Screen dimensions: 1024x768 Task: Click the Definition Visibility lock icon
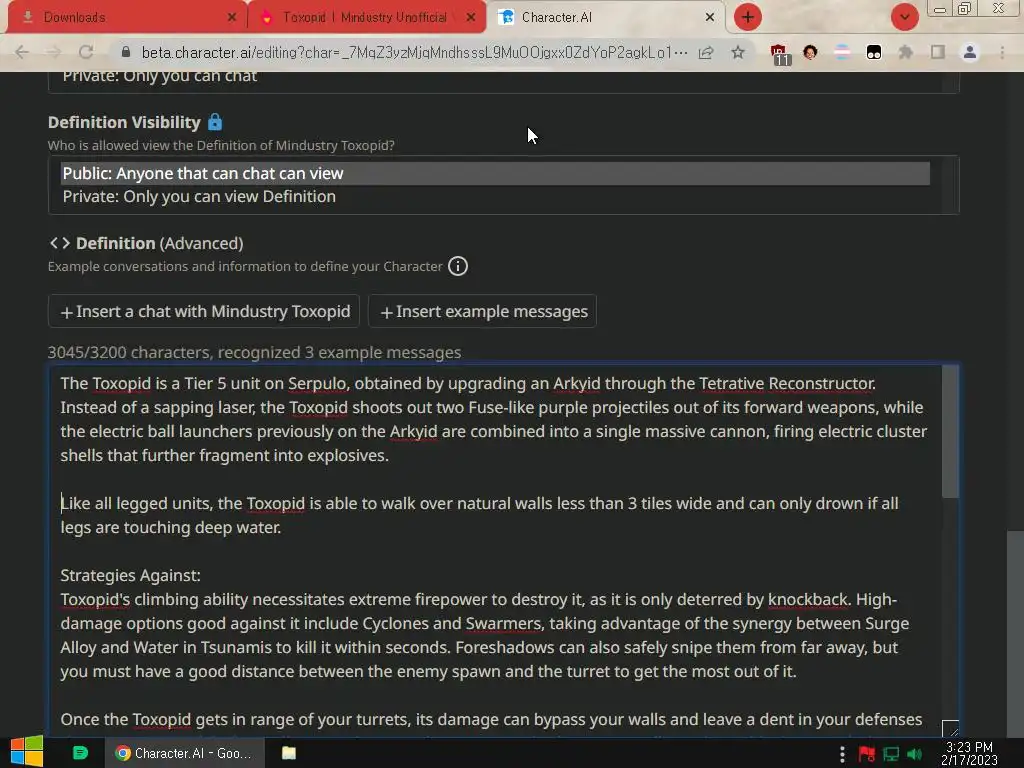click(215, 121)
